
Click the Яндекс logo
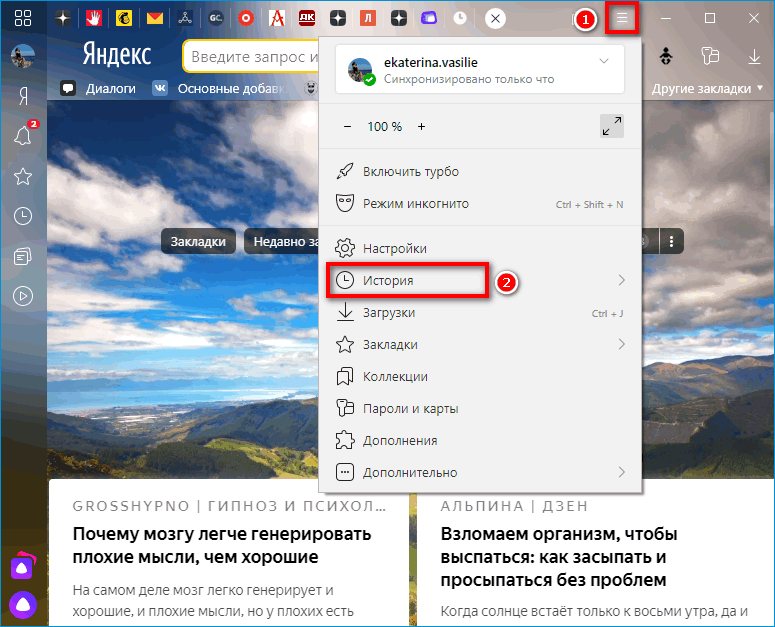(117, 53)
